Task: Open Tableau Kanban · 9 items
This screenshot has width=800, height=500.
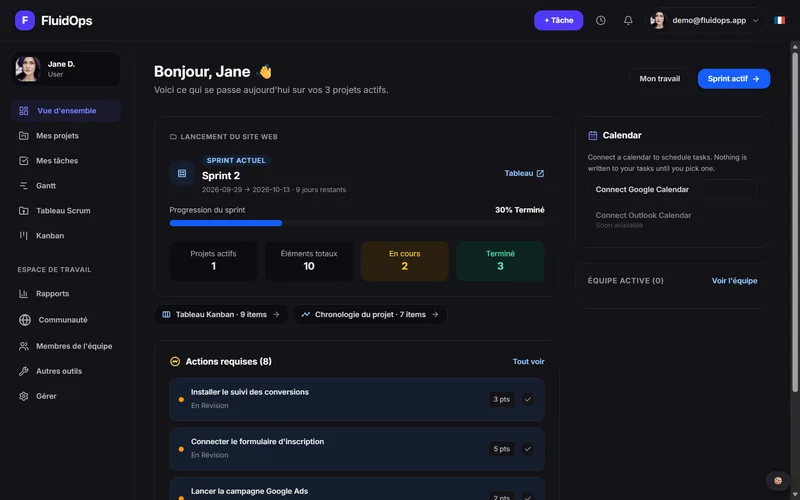Action: pyautogui.click(x=221, y=314)
